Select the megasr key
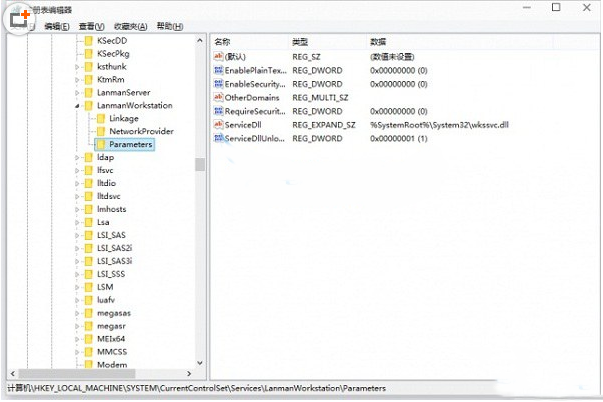 coord(112,326)
